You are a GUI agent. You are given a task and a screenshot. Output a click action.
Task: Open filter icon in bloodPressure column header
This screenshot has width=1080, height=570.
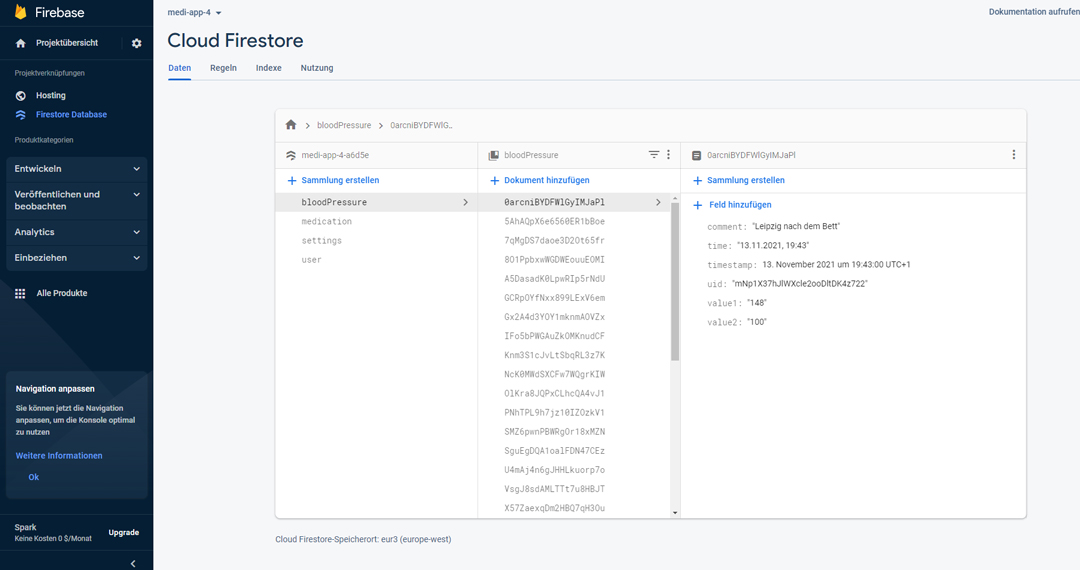(x=654, y=155)
